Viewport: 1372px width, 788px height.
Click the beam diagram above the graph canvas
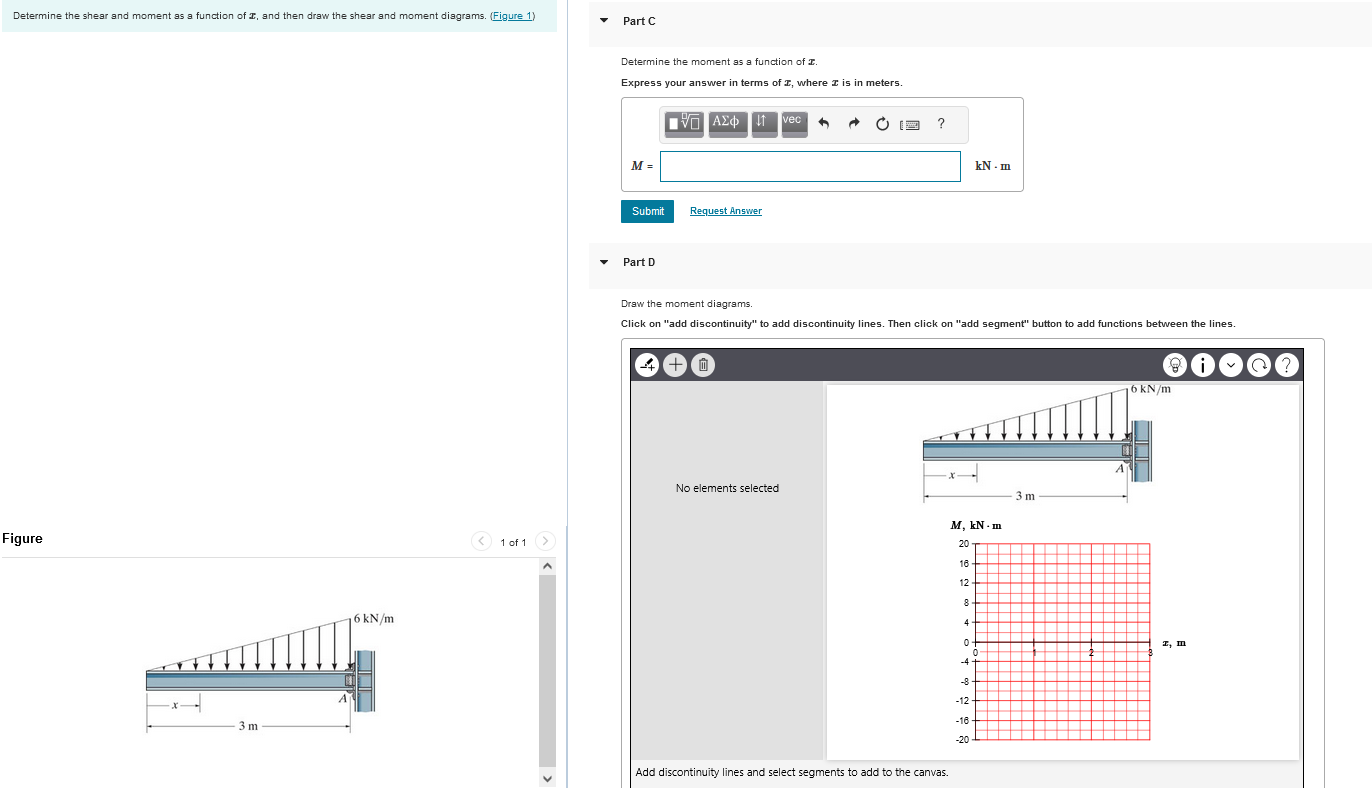point(1045,443)
